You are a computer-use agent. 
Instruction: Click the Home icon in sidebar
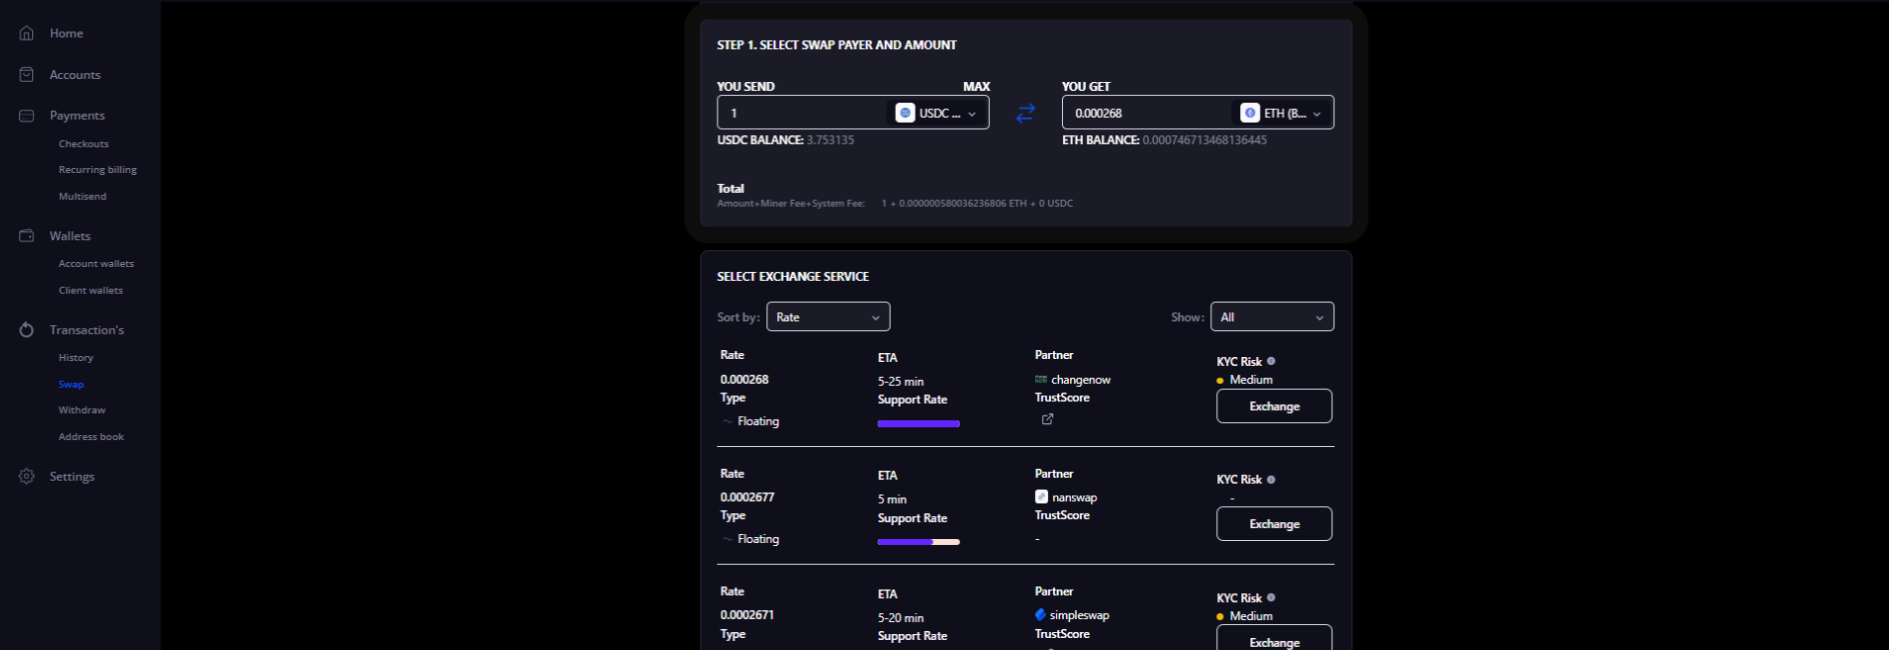point(27,33)
